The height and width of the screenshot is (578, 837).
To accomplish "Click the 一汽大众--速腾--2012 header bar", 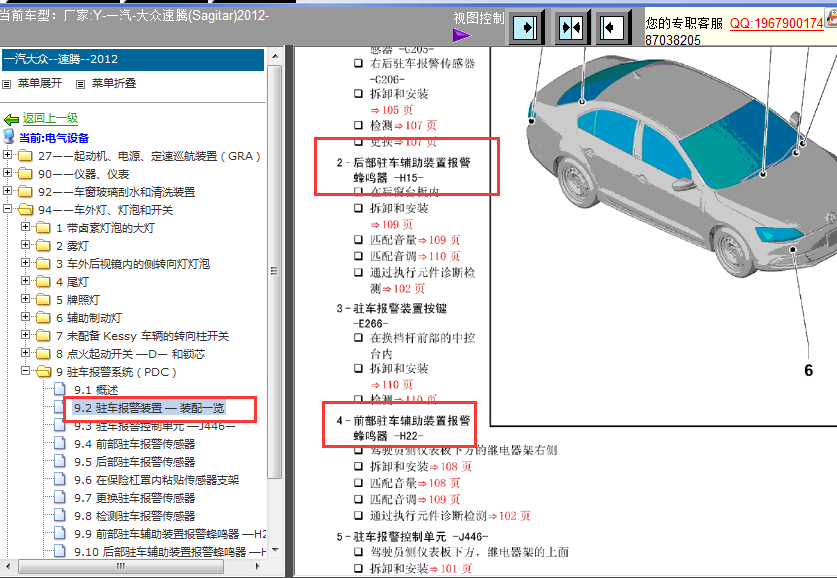I will pos(133,59).
